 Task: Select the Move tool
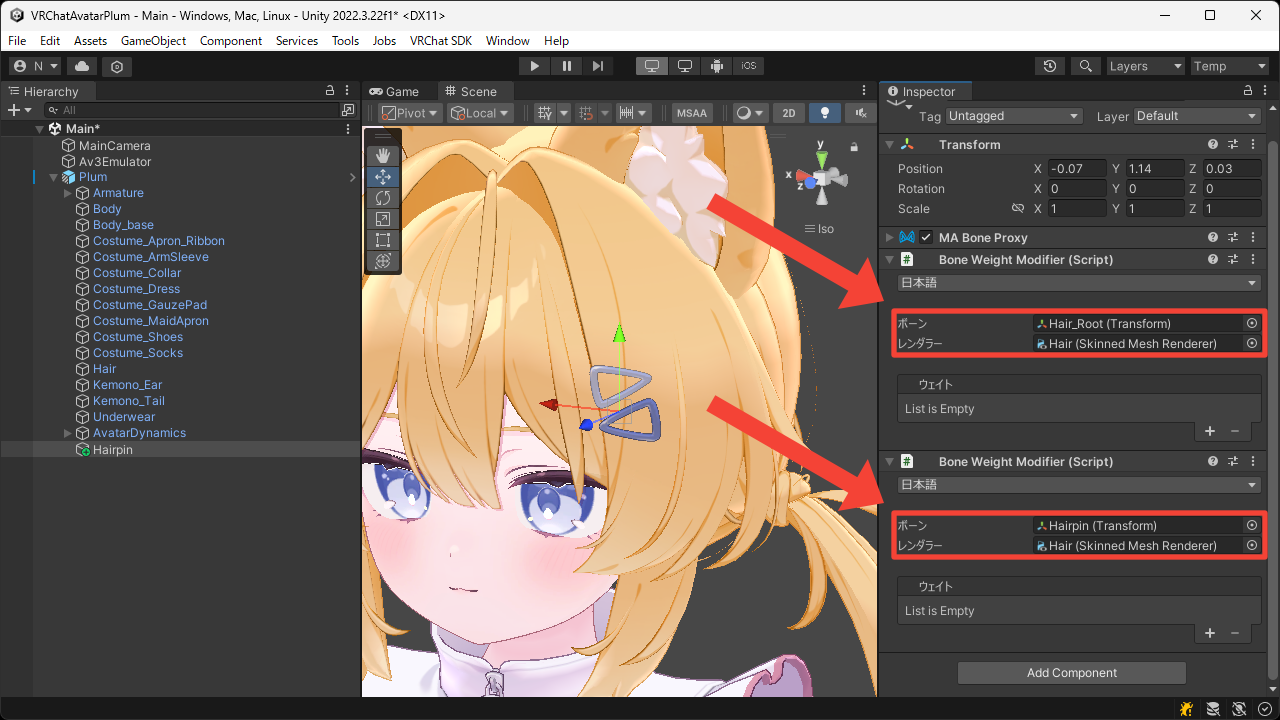coord(383,176)
